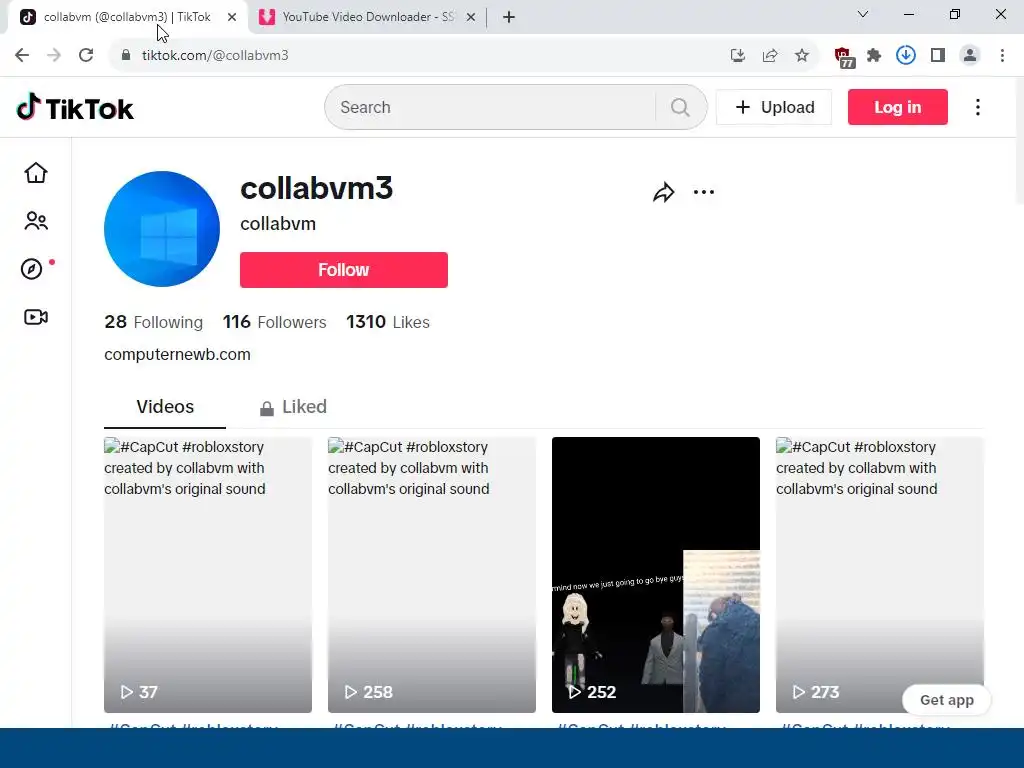
Task: Open the TikTok header vertical dots menu
Action: pyautogui.click(x=978, y=107)
